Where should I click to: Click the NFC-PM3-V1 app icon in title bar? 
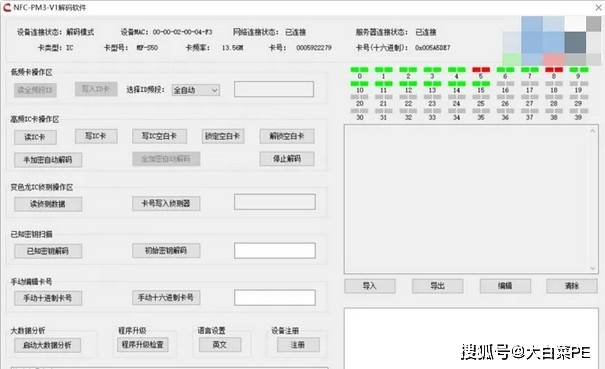(7, 7)
